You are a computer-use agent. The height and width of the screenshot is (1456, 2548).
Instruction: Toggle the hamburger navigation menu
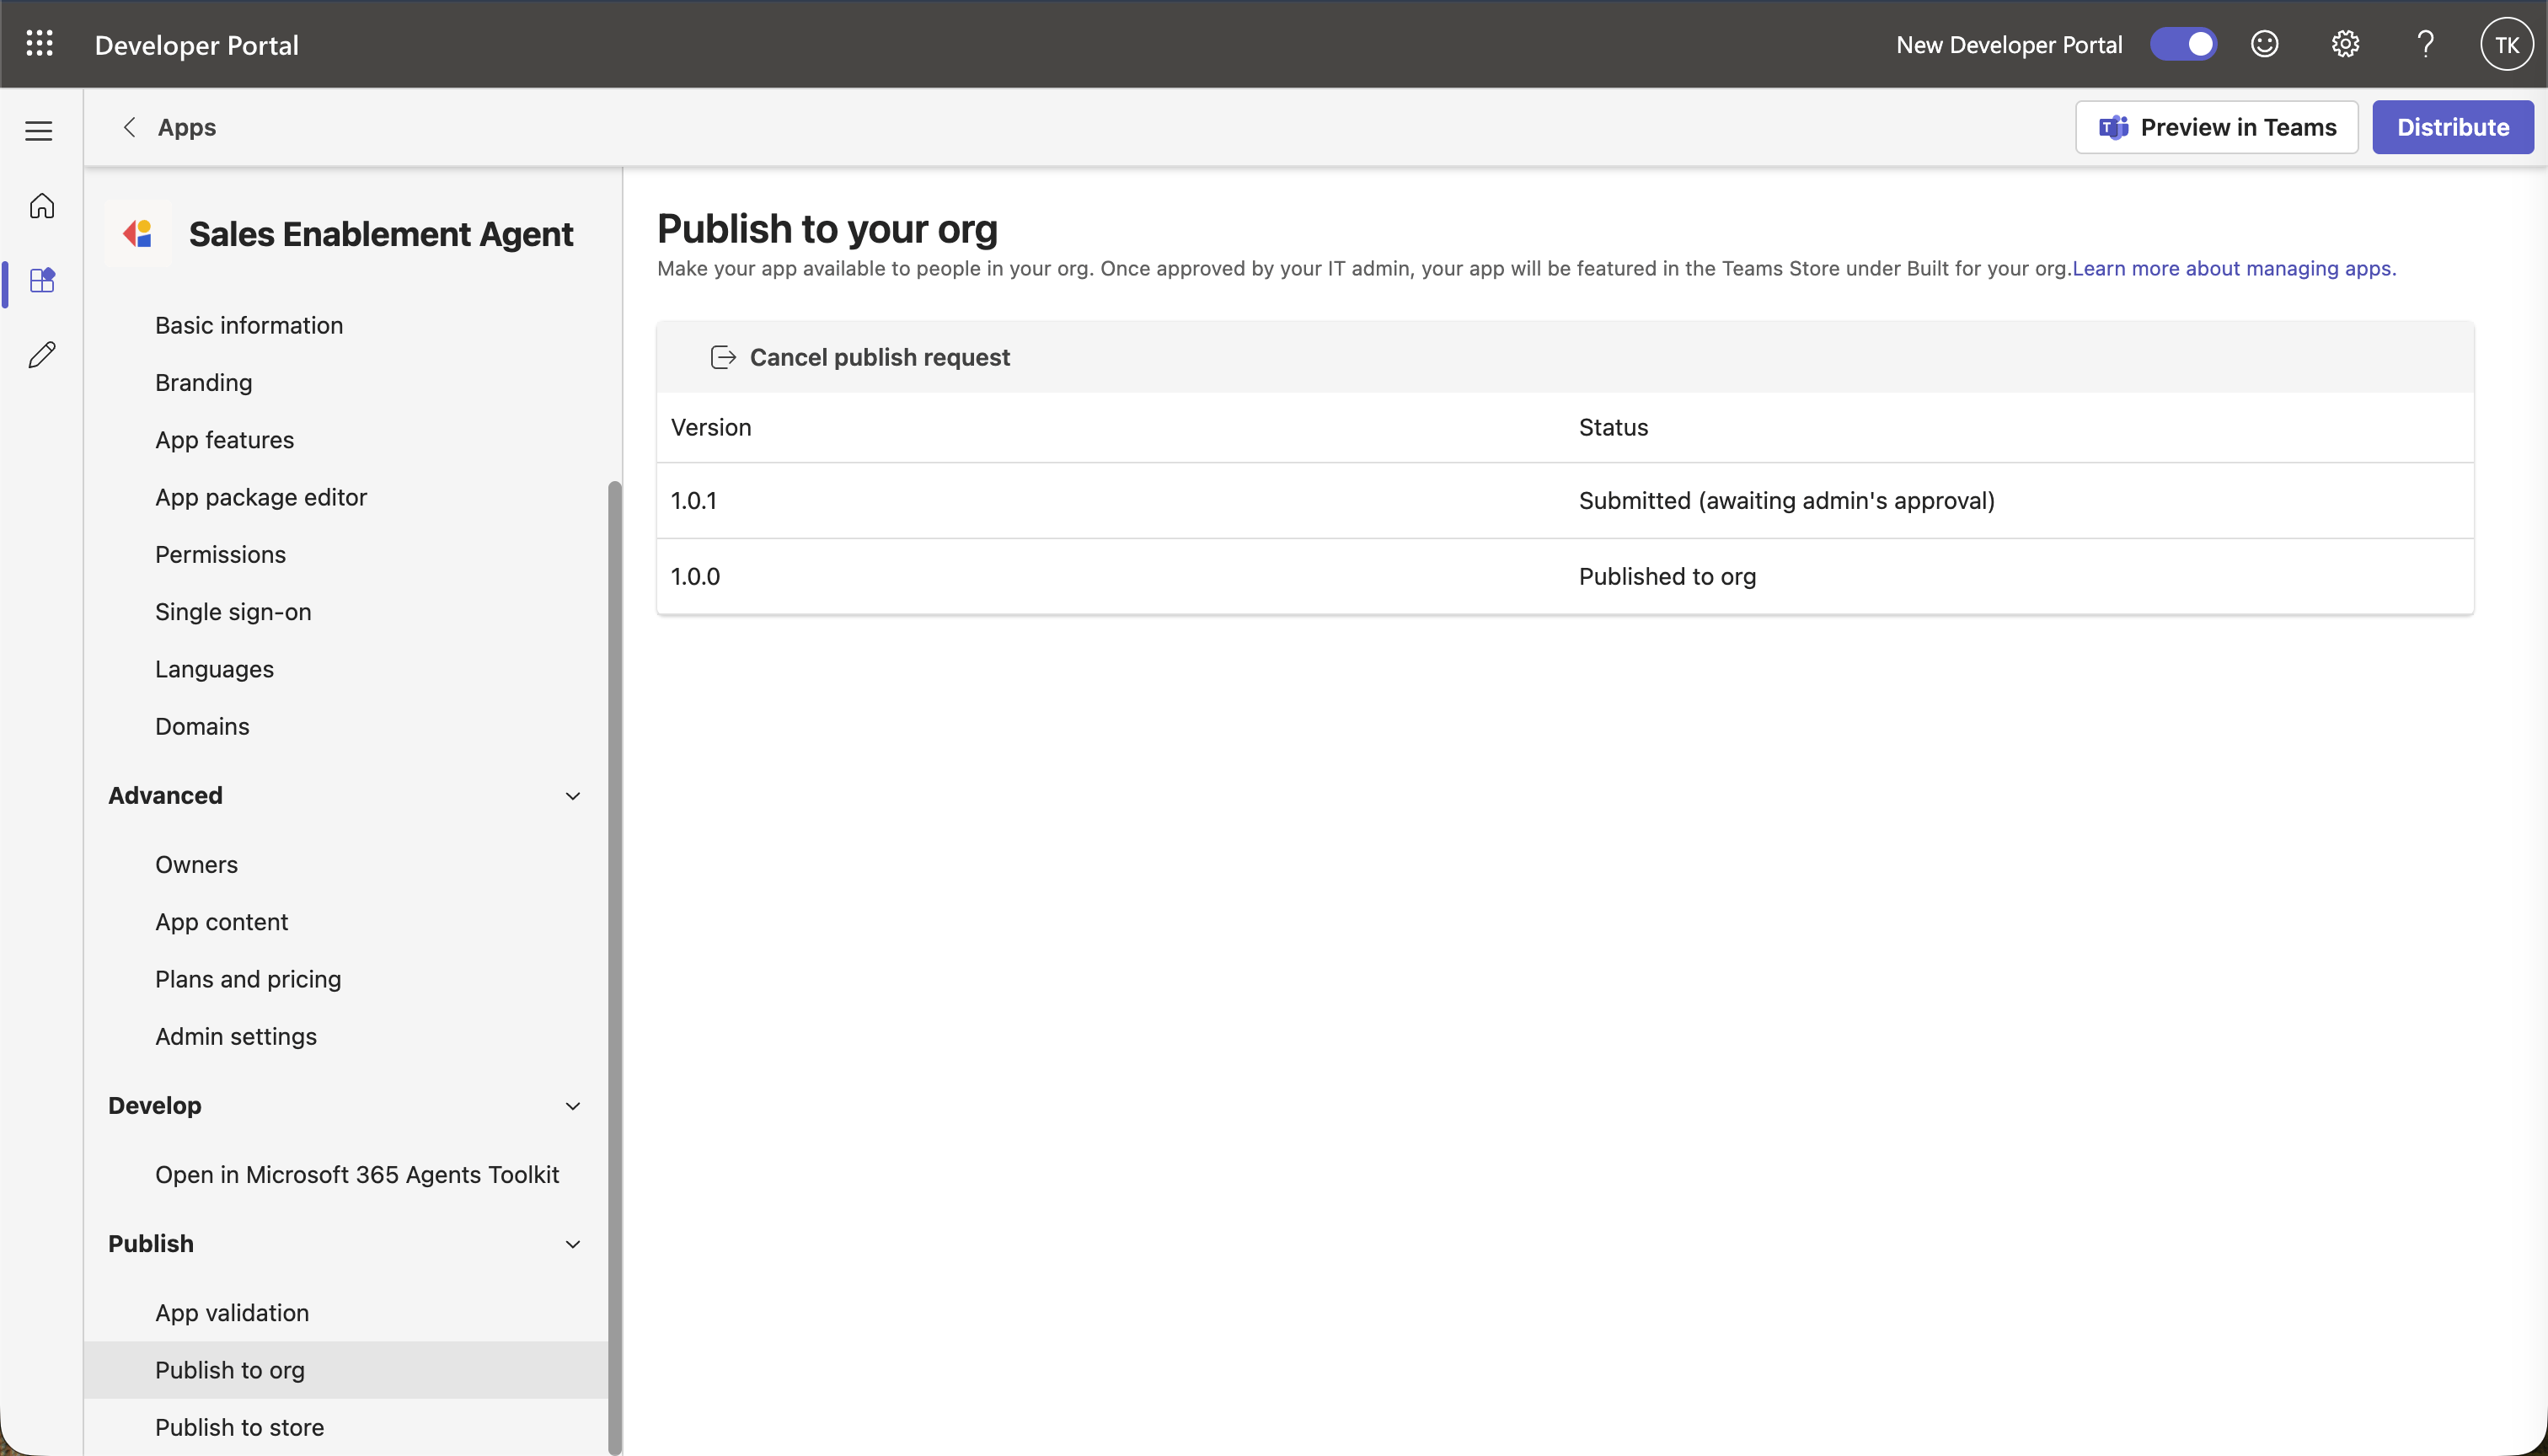coord(39,131)
